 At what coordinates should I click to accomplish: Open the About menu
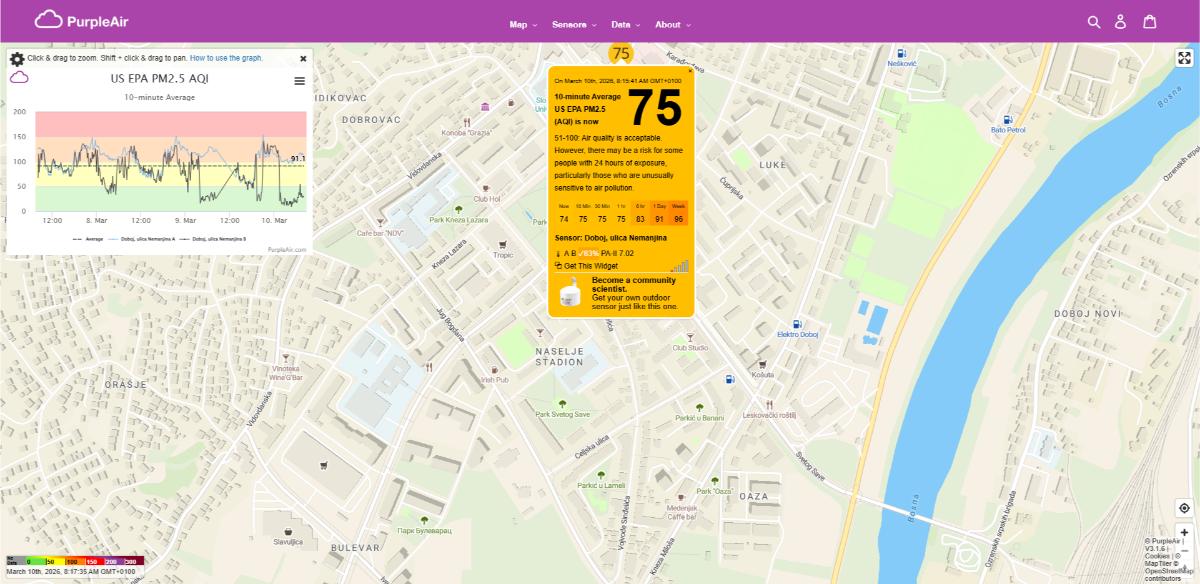click(671, 24)
